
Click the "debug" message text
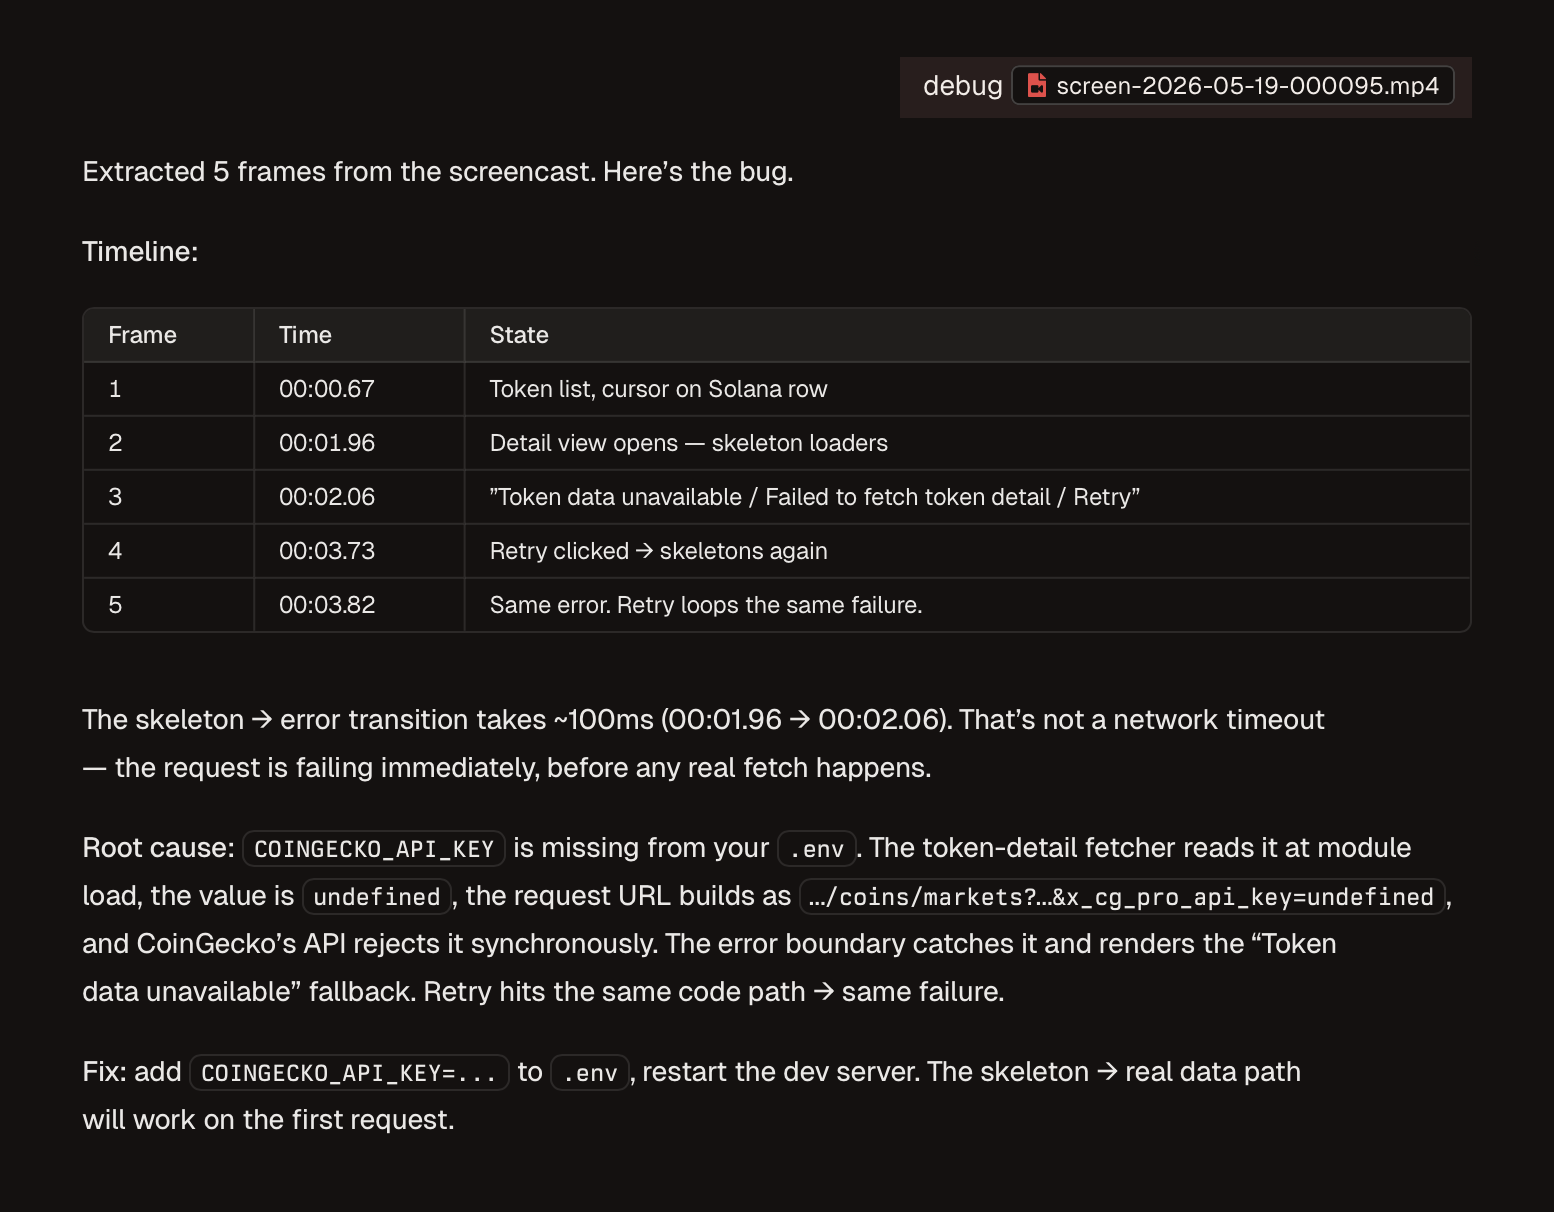click(x=962, y=86)
